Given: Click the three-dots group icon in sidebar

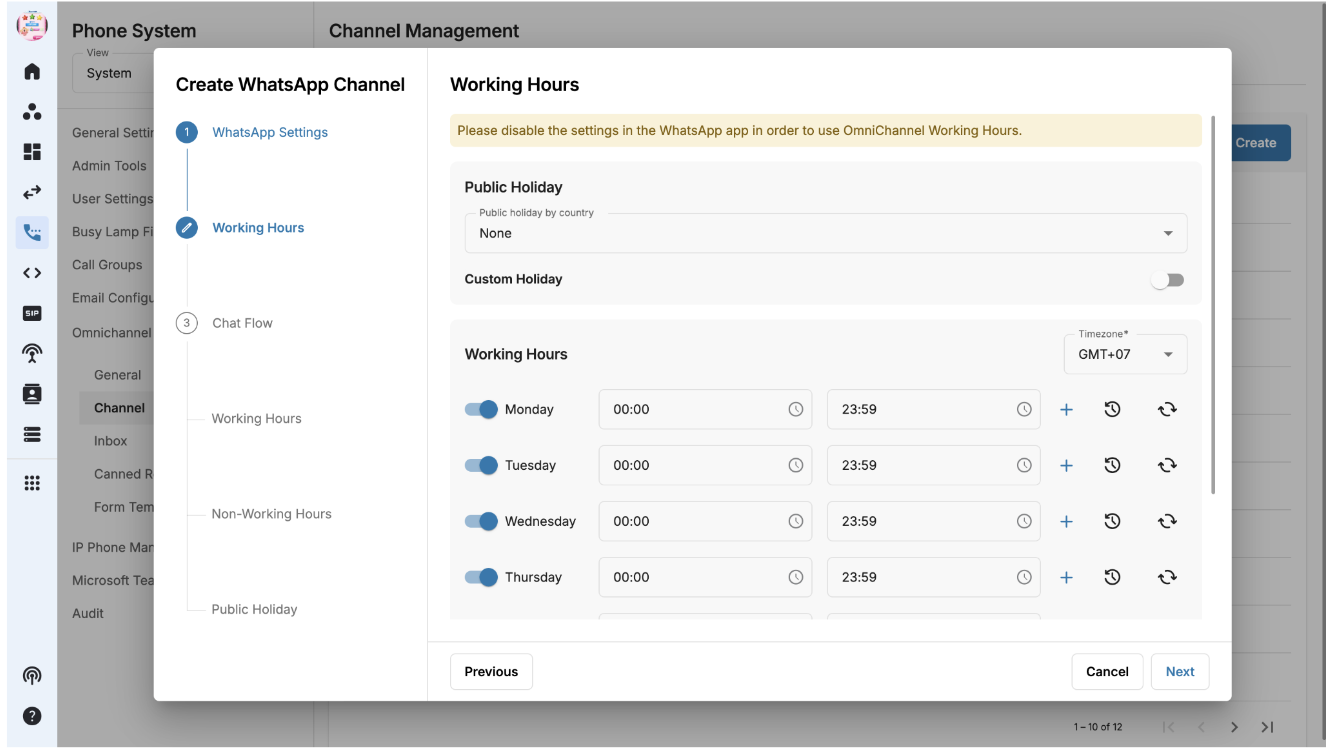Looking at the screenshot, I should (x=32, y=111).
